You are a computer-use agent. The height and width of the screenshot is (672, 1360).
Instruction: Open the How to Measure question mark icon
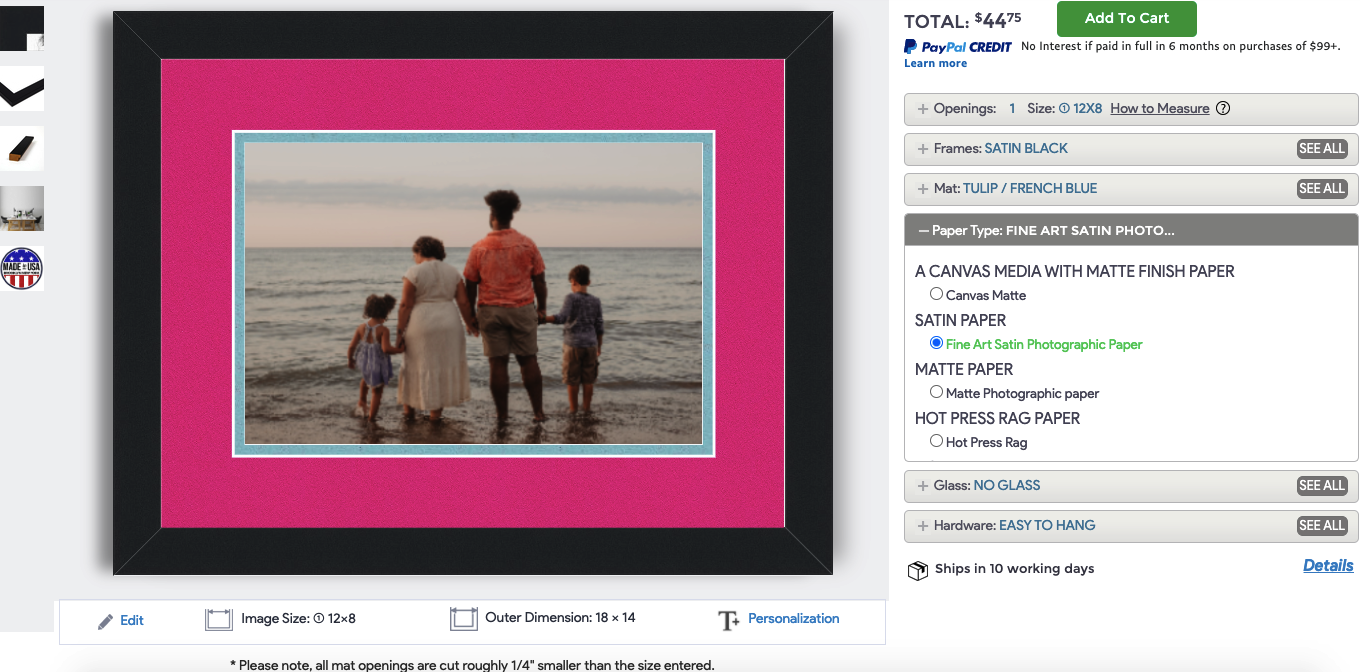[x=1222, y=107]
